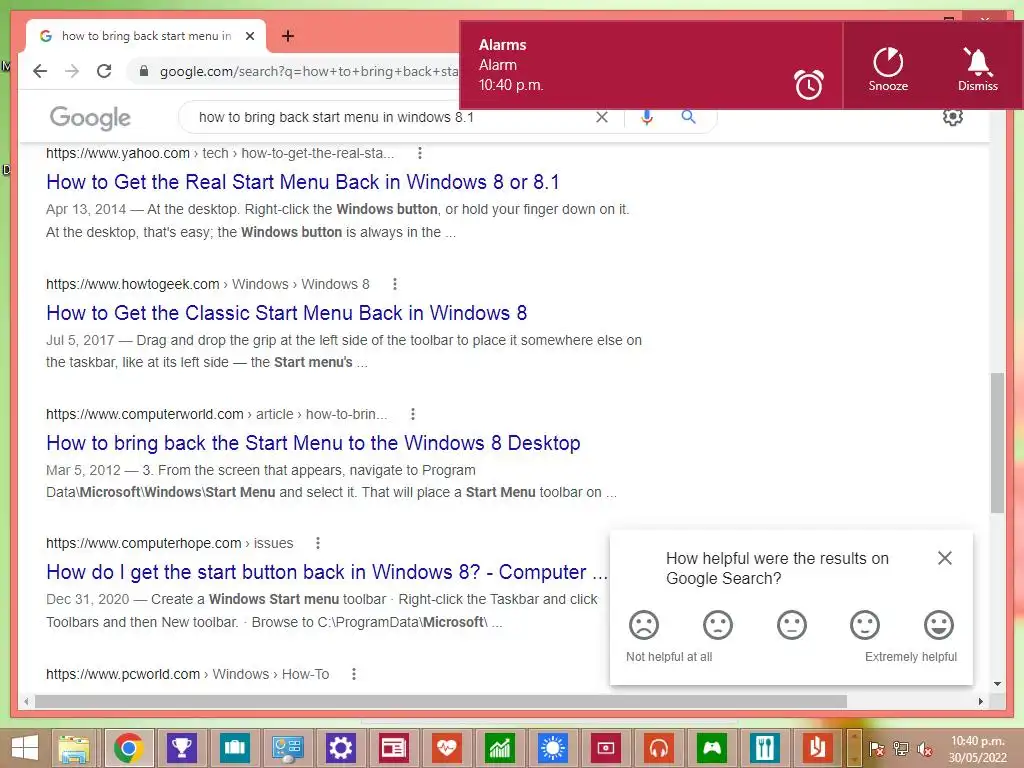Dismiss the alarm notification
Viewport: 1024px width, 768px height.
point(977,68)
